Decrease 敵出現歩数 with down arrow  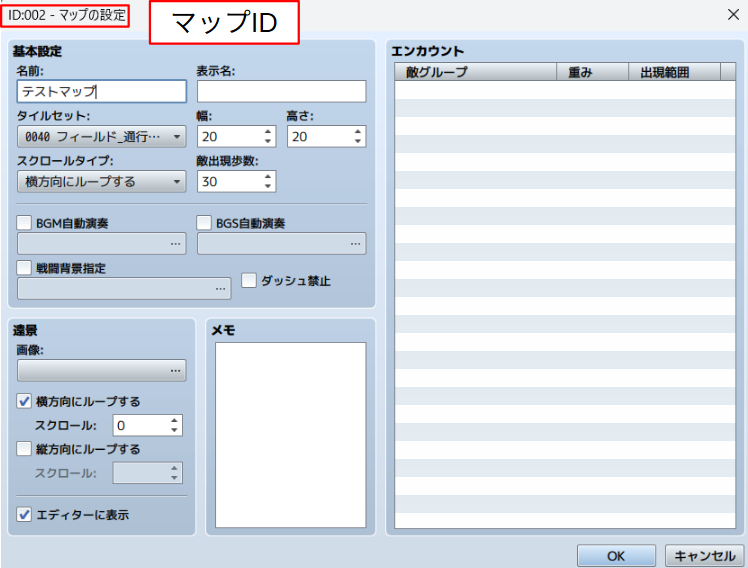click(x=268, y=186)
